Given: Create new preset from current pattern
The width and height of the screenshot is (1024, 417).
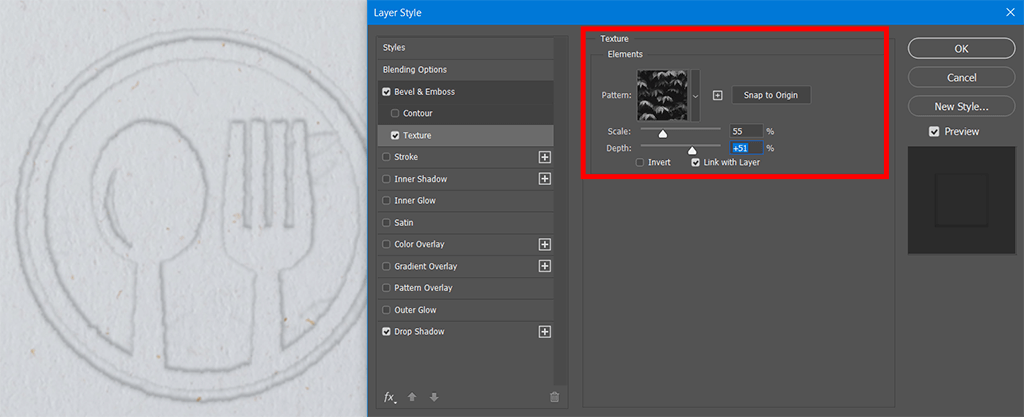Looking at the screenshot, I should click(x=717, y=95).
